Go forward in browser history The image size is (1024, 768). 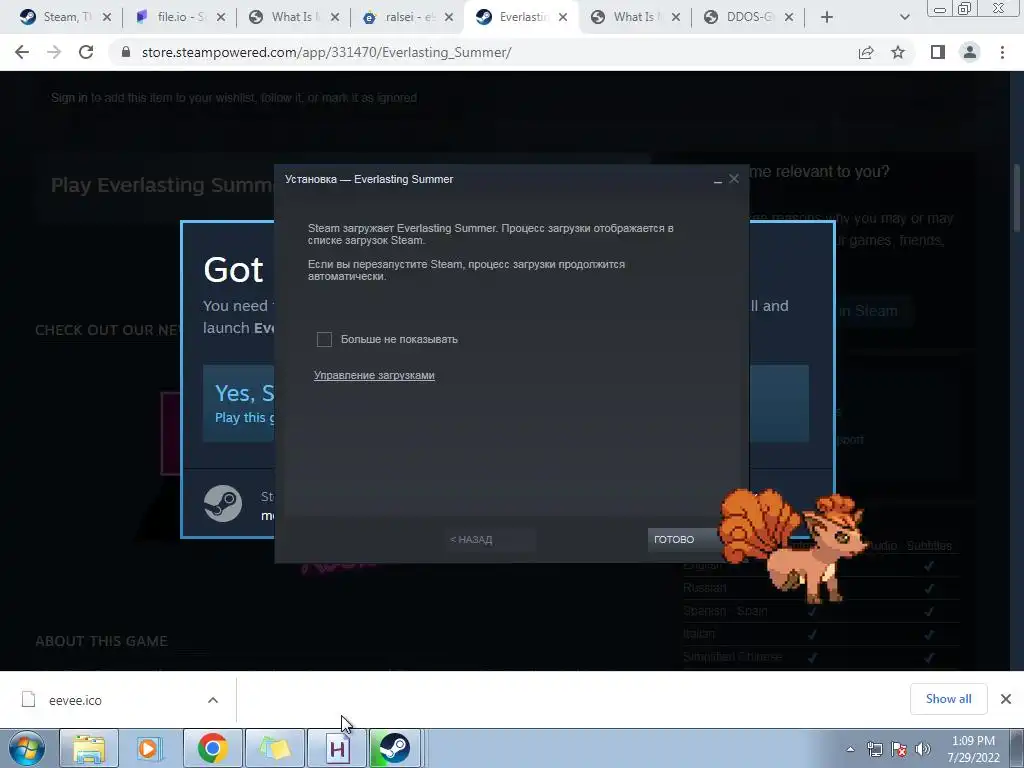click(x=54, y=52)
